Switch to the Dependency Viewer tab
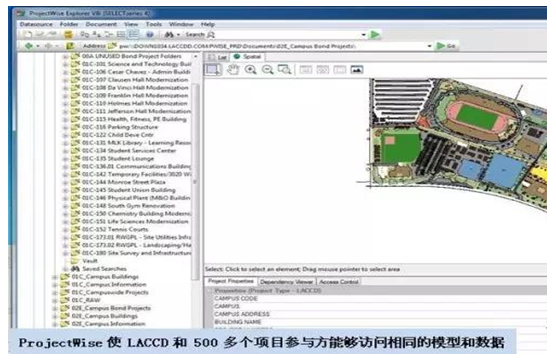The image size is (556, 360). (286, 282)
